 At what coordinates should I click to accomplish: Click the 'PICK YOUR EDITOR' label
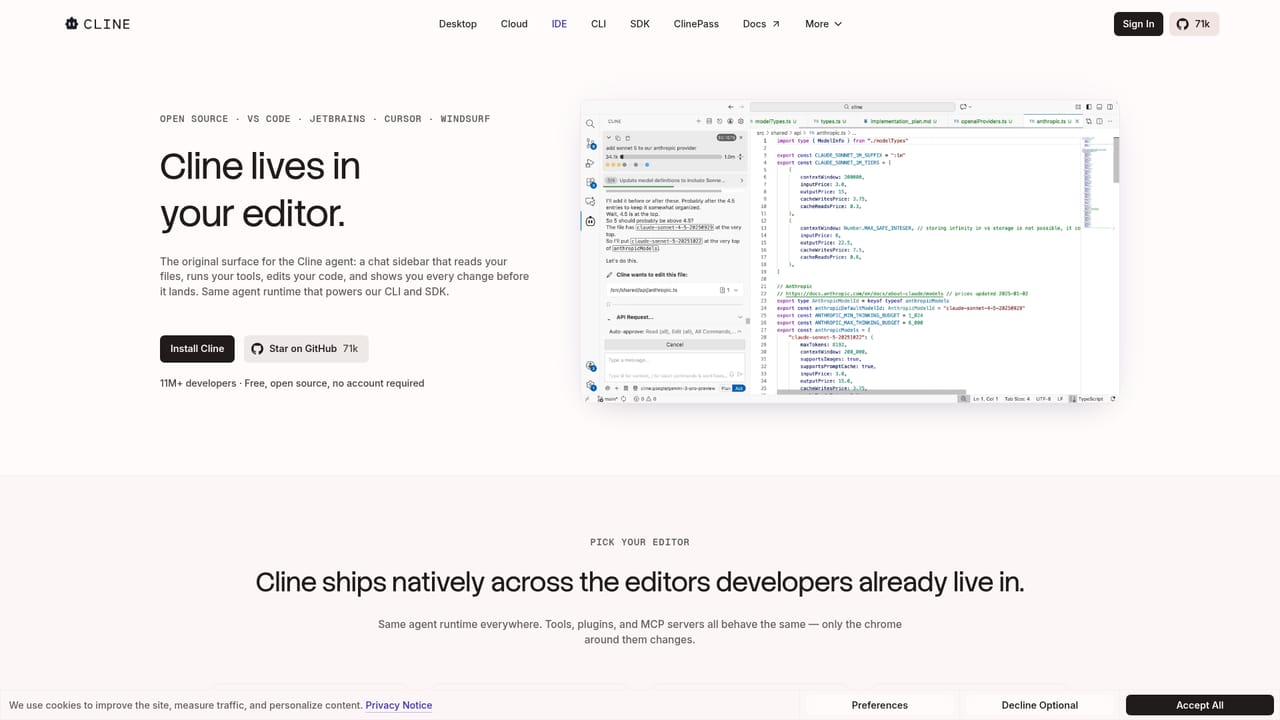pyautogui.click(x=640, y=542)
